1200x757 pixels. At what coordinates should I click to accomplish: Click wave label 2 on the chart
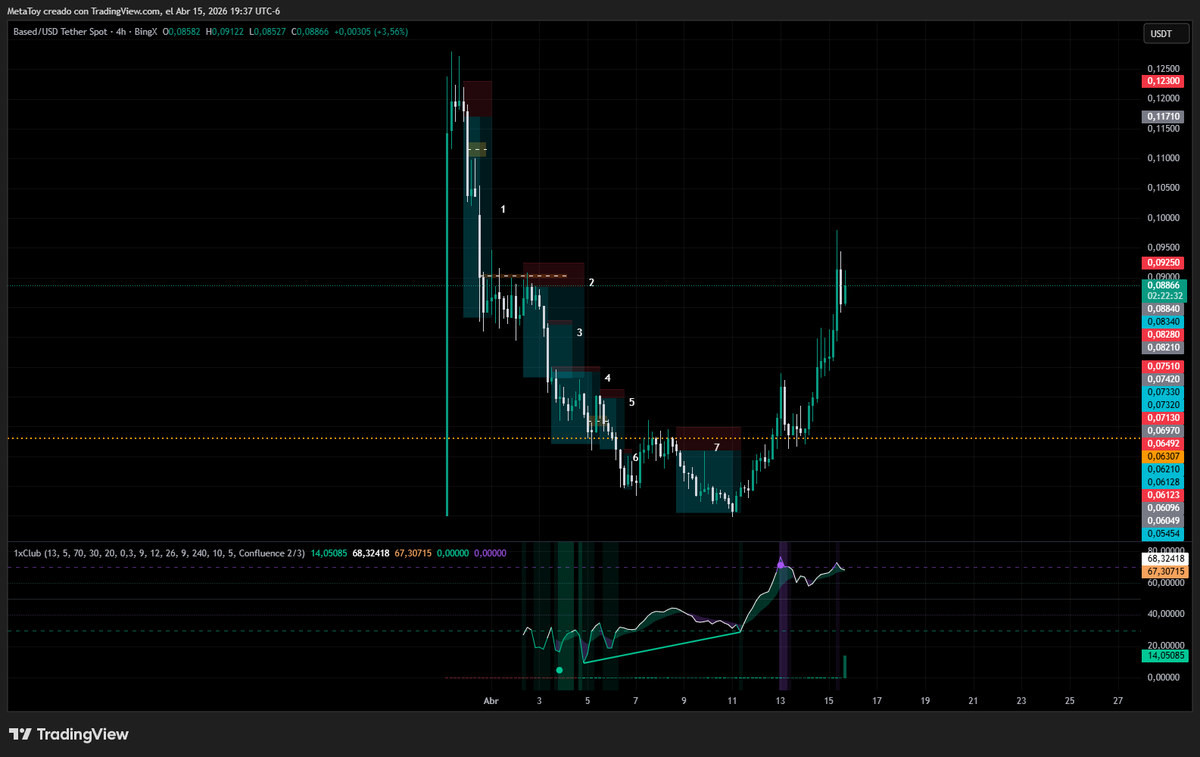[x=592, y=283]
